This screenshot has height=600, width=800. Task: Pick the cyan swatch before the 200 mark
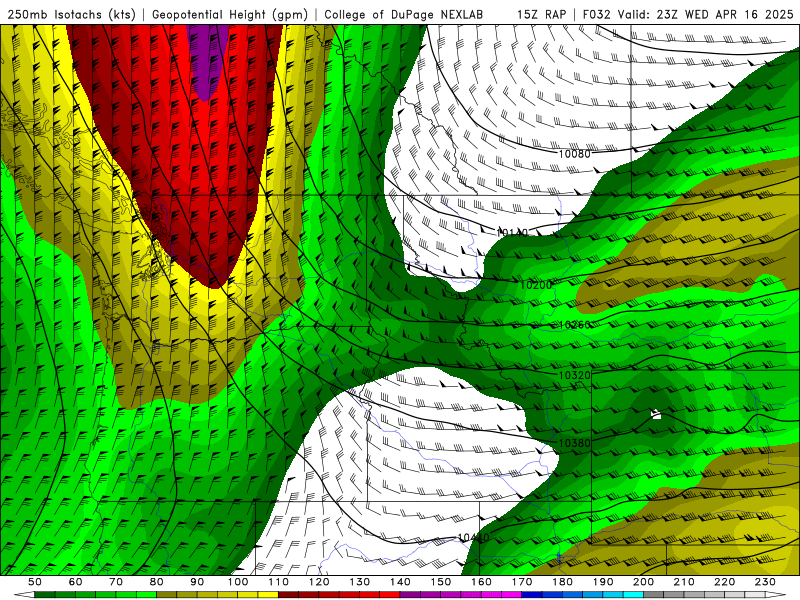point(633,595)
